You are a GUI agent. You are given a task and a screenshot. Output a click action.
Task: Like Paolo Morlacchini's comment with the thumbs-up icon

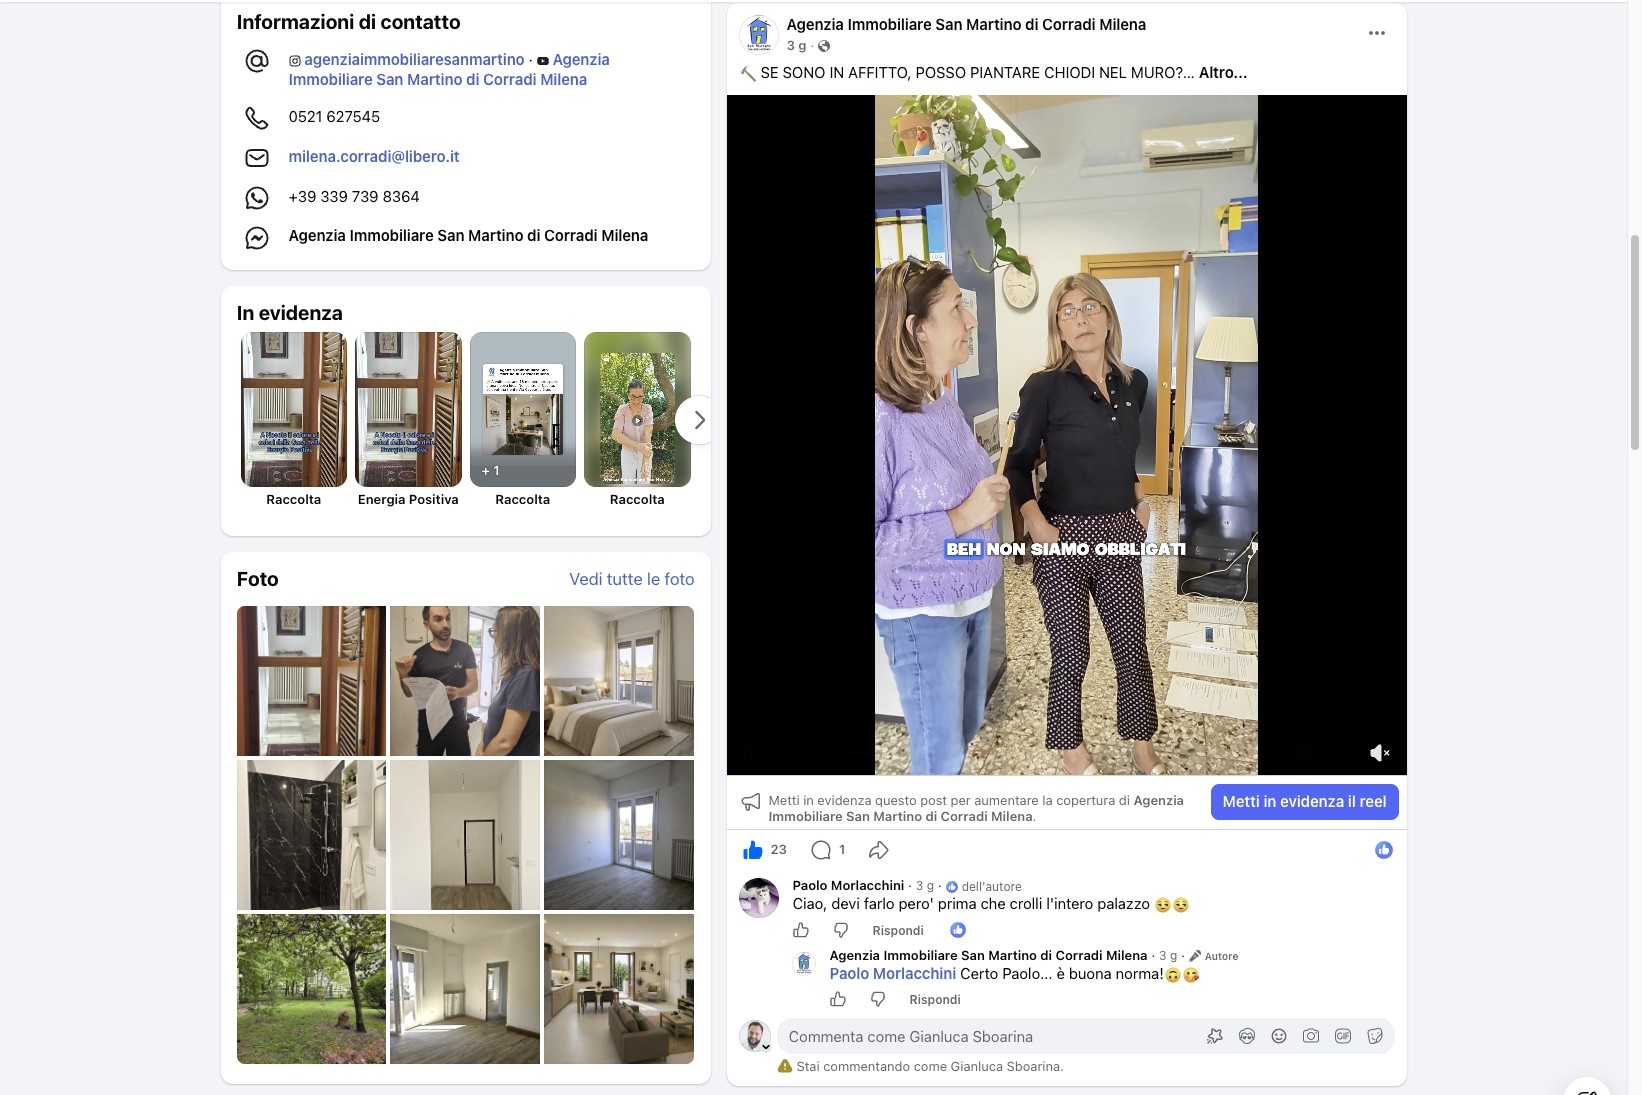801,930
